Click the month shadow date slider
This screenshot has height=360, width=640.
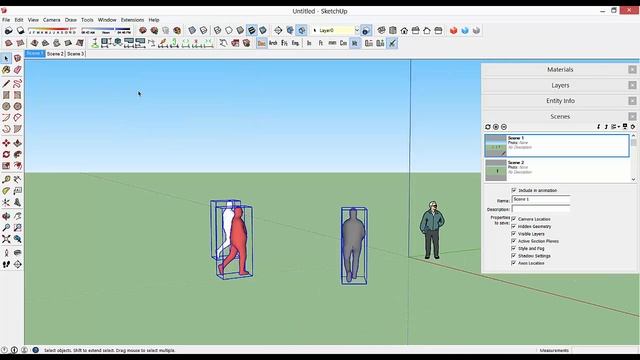click(x=52, y=31)
